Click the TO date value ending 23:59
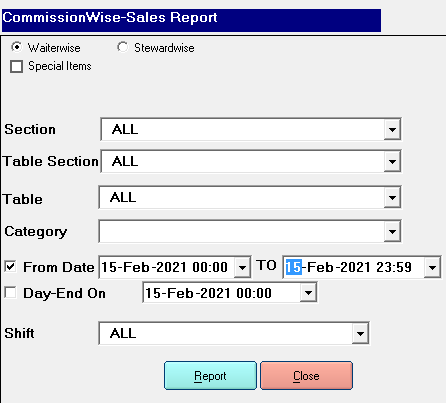The width and height of the screenshot is (446, 403). point(349,267)
